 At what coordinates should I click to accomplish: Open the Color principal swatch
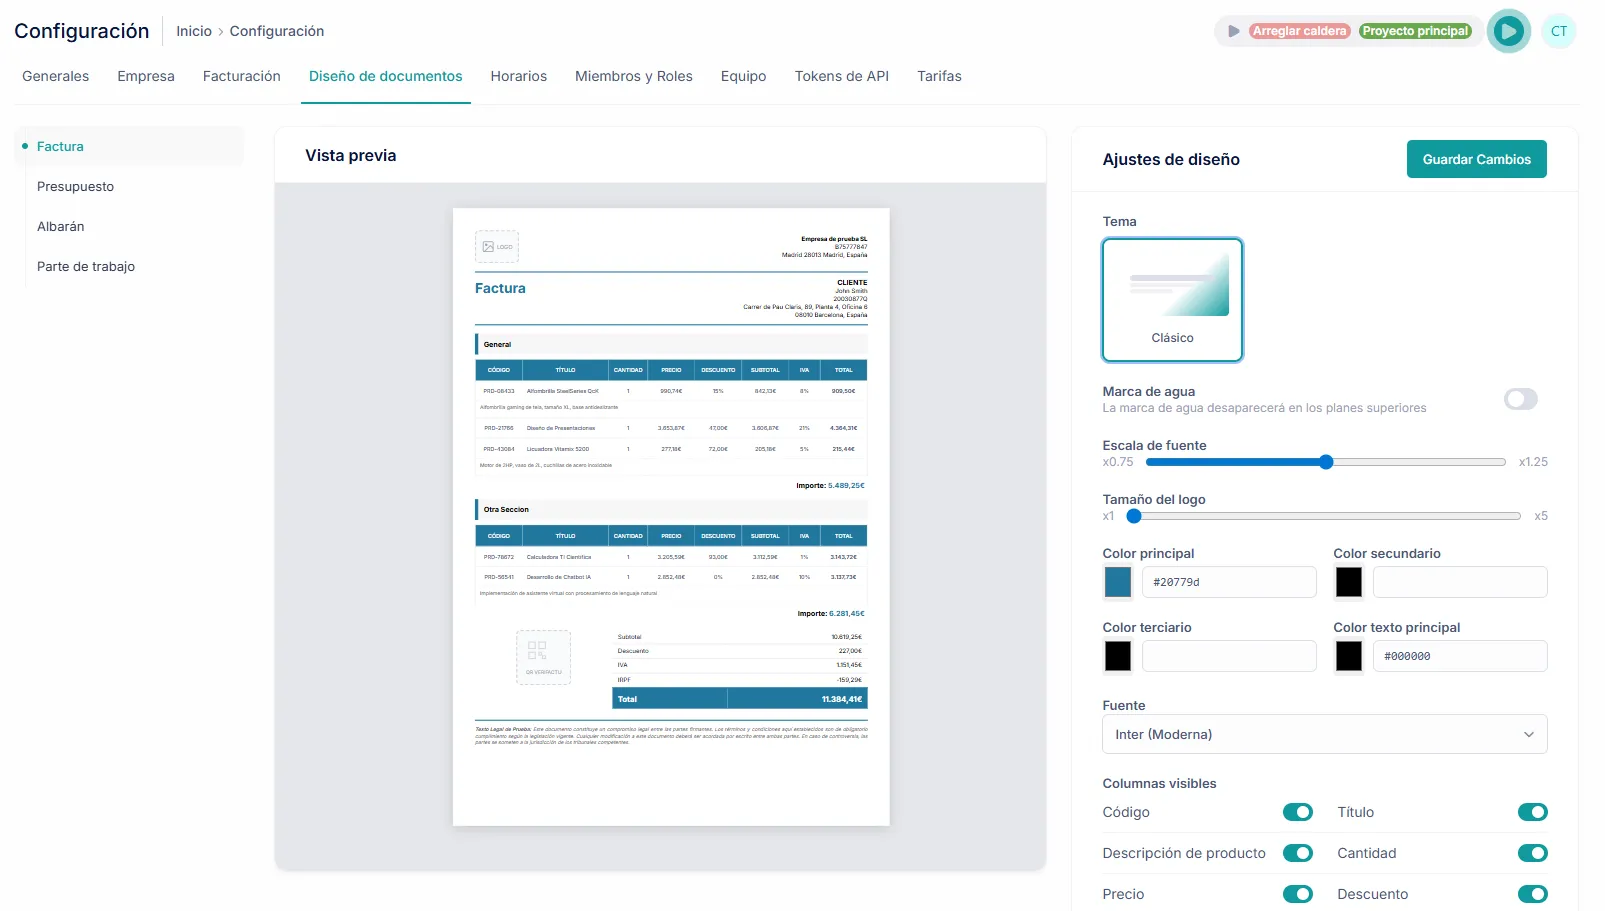pyautogui.click(x=1117, y=582)
